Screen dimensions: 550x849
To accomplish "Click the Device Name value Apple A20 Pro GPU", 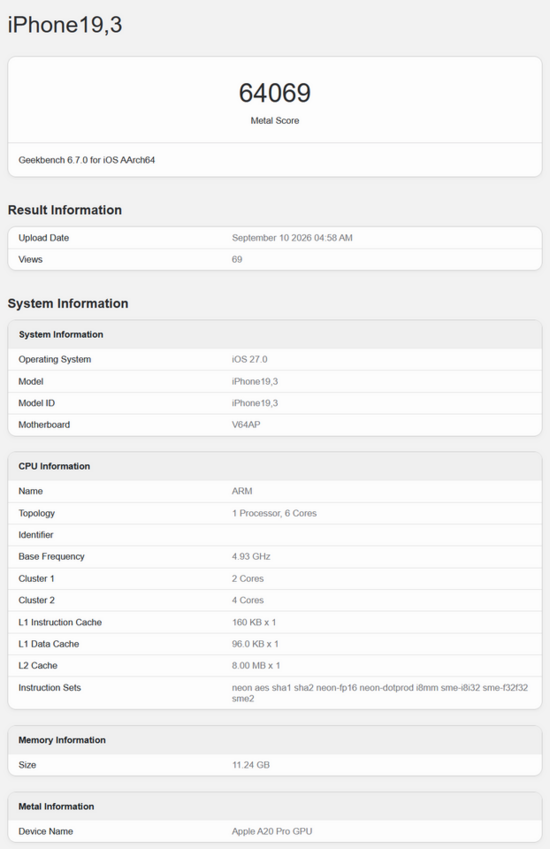I will 272,832.
